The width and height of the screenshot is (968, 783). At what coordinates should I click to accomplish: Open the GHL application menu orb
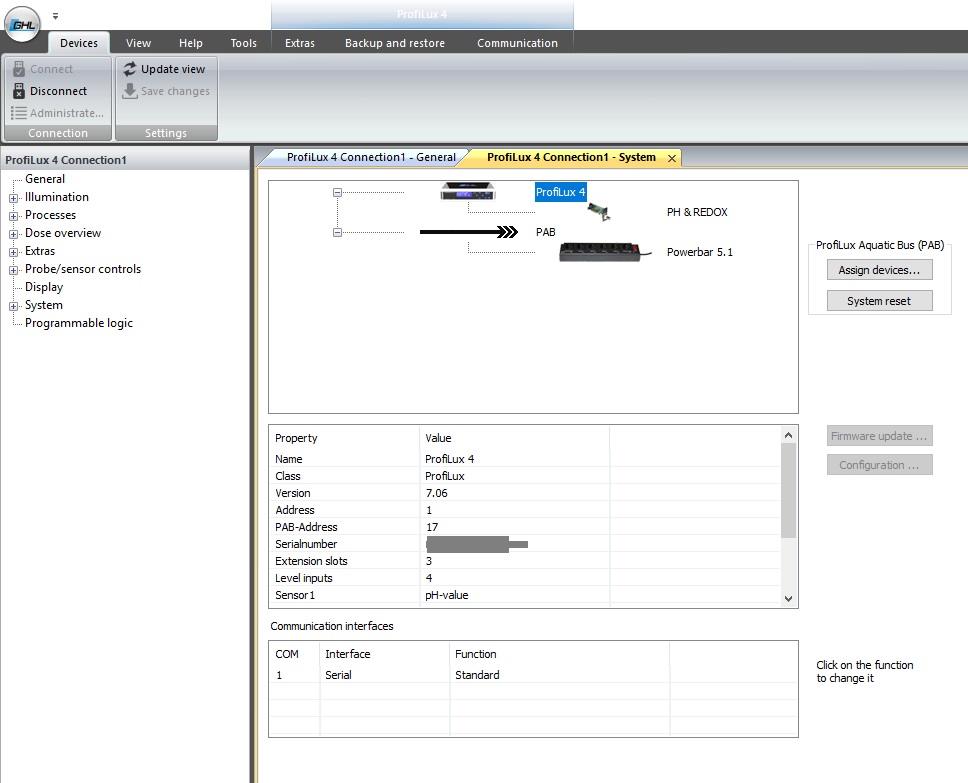[x=22, y=25]
